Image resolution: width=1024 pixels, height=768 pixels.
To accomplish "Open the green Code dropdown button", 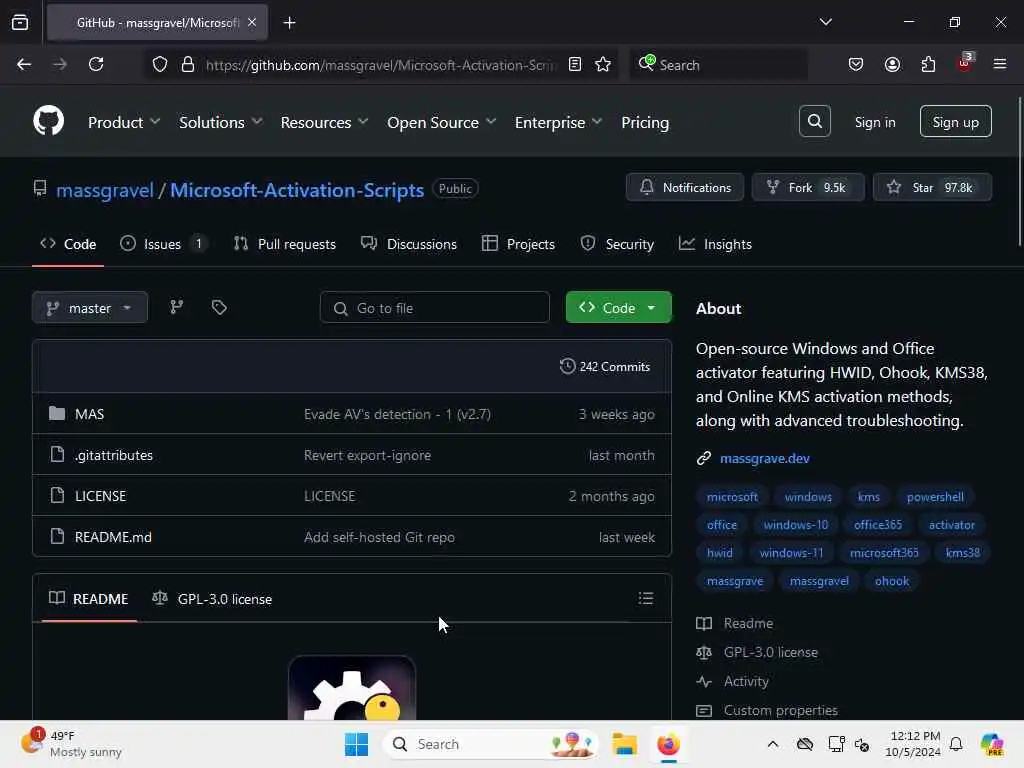I will coord(618,308).
